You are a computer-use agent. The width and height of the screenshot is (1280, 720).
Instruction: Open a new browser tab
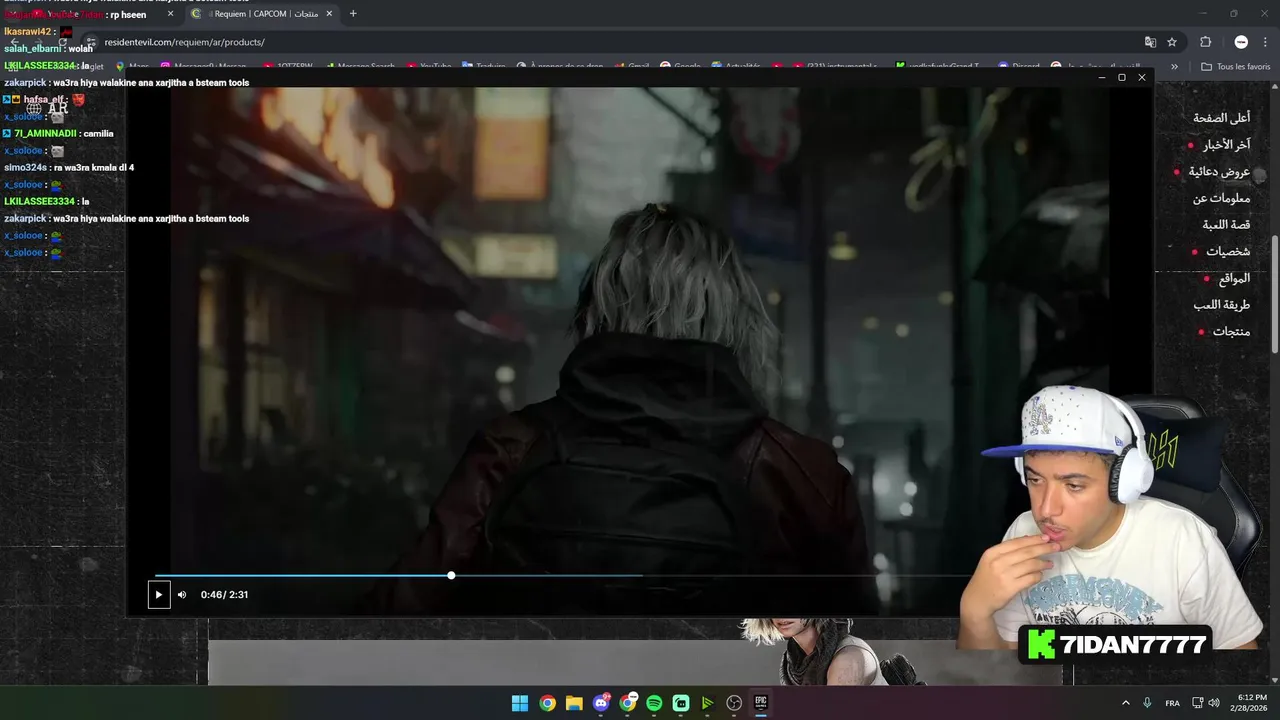point(353,14)
